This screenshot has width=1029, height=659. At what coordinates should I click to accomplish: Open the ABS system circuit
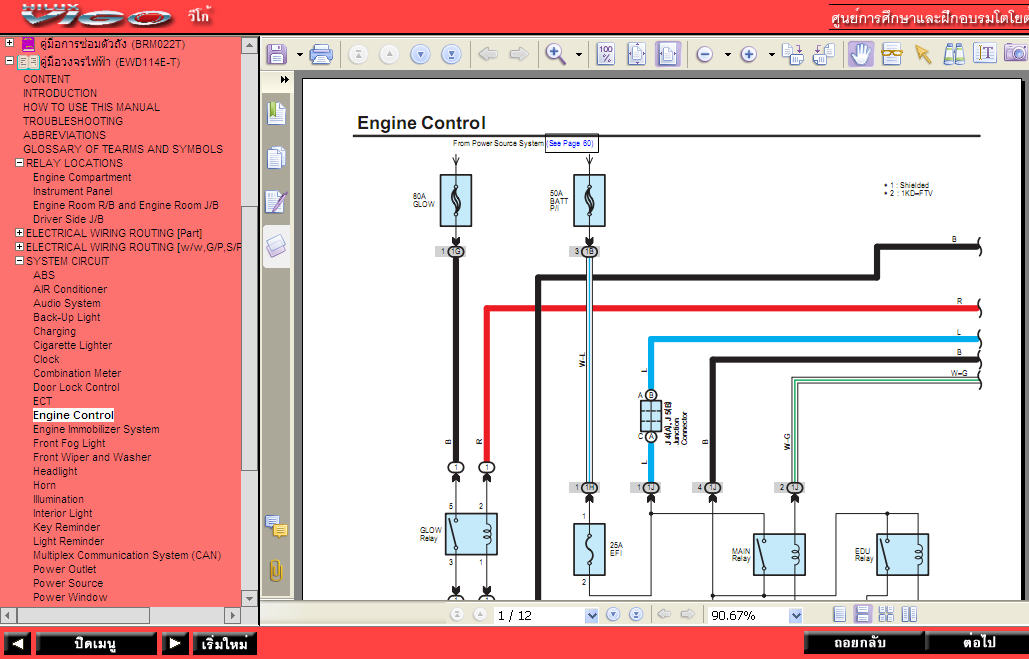point(44,275)
